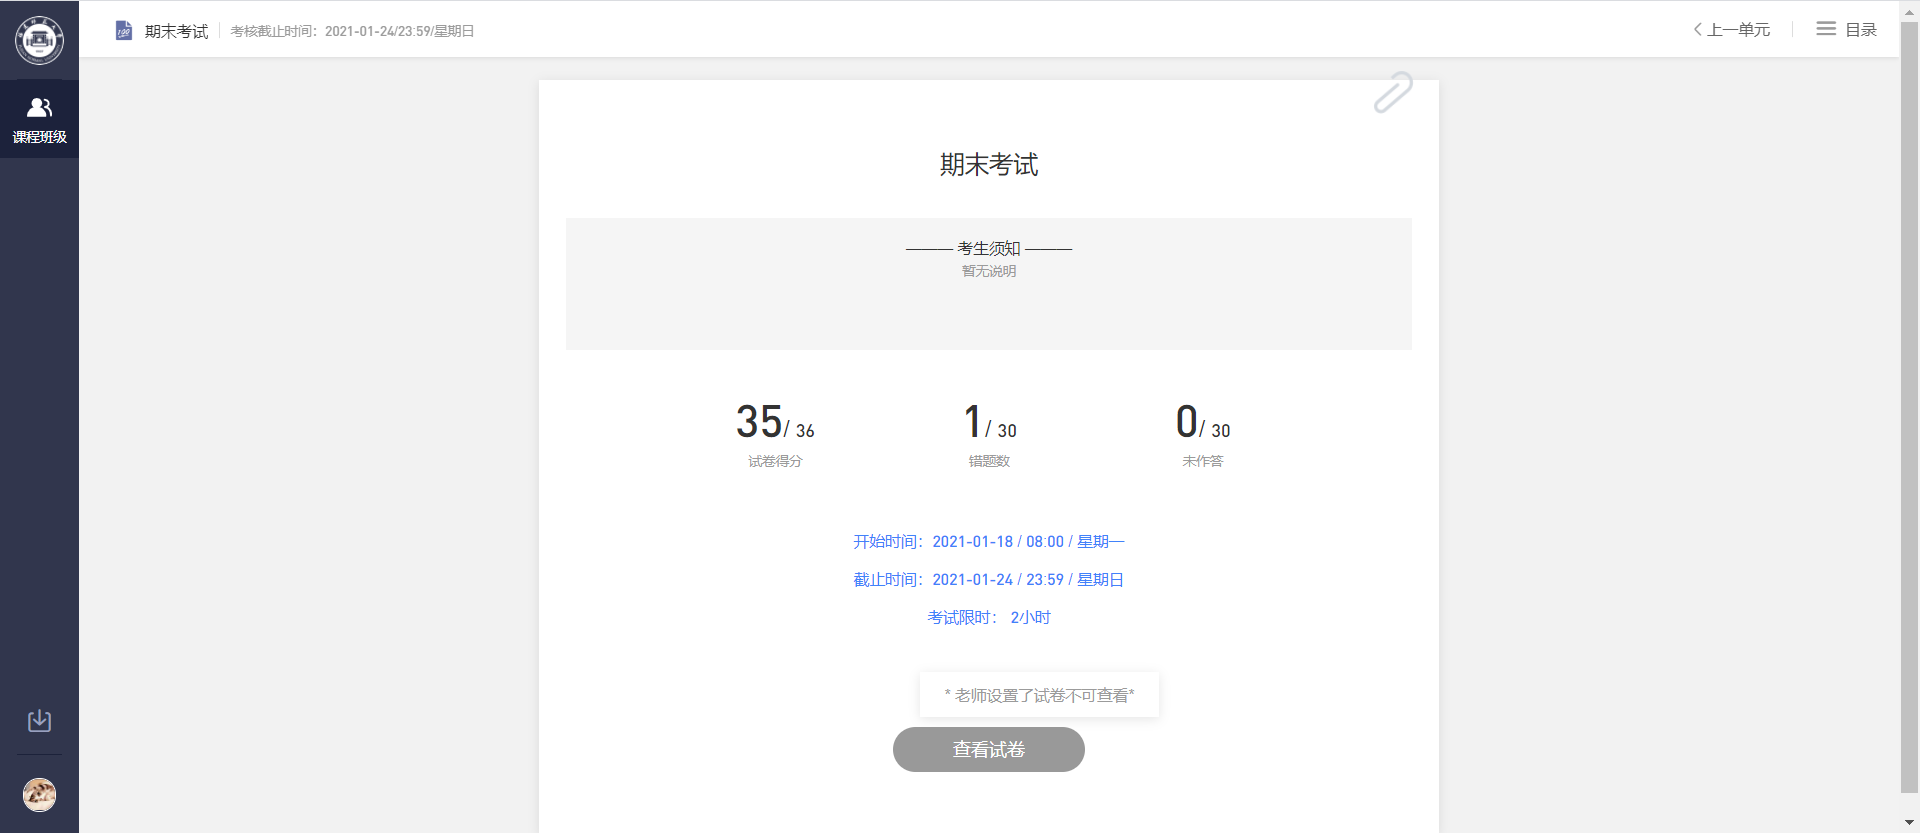Click the 未作答 label
Screen dimensions: 1920x833
(x=1203, y=461)
